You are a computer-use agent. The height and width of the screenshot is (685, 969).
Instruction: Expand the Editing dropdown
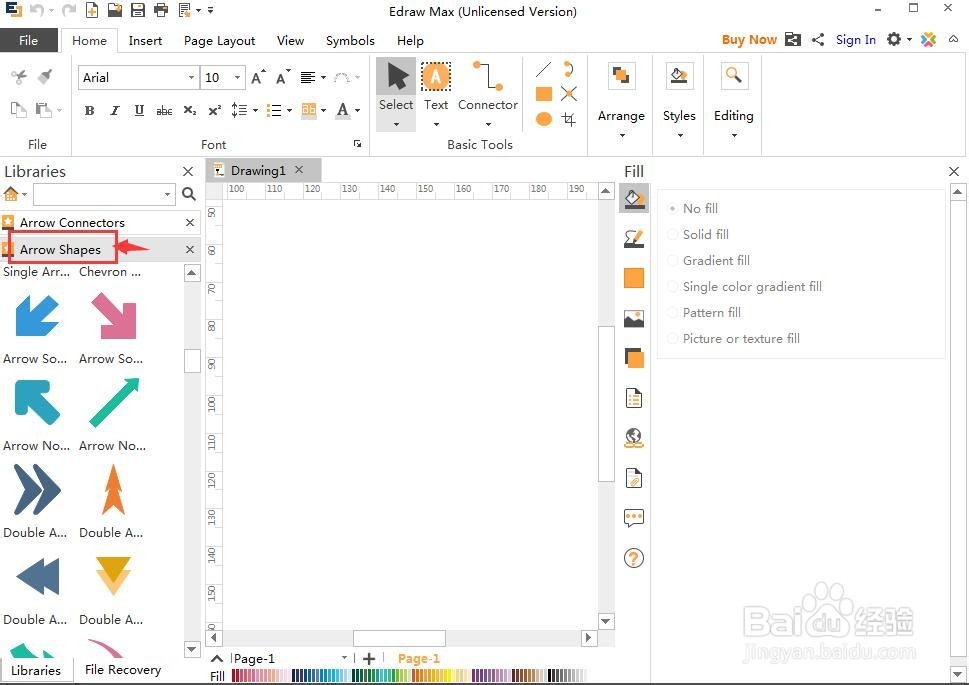coord(734,135)
